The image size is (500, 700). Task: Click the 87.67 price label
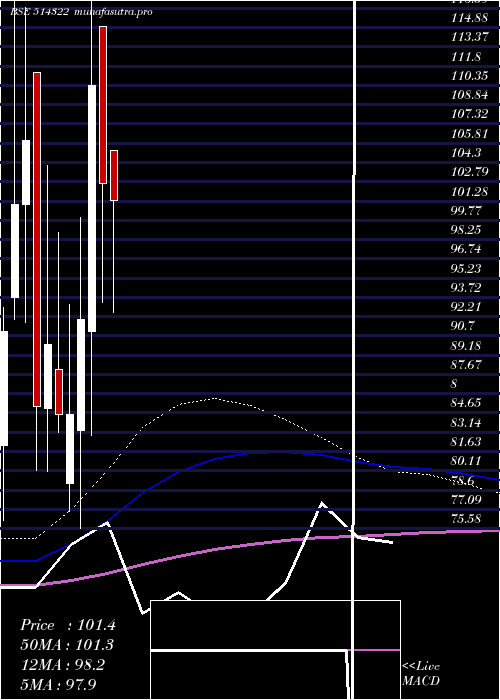tap(466, 365)
